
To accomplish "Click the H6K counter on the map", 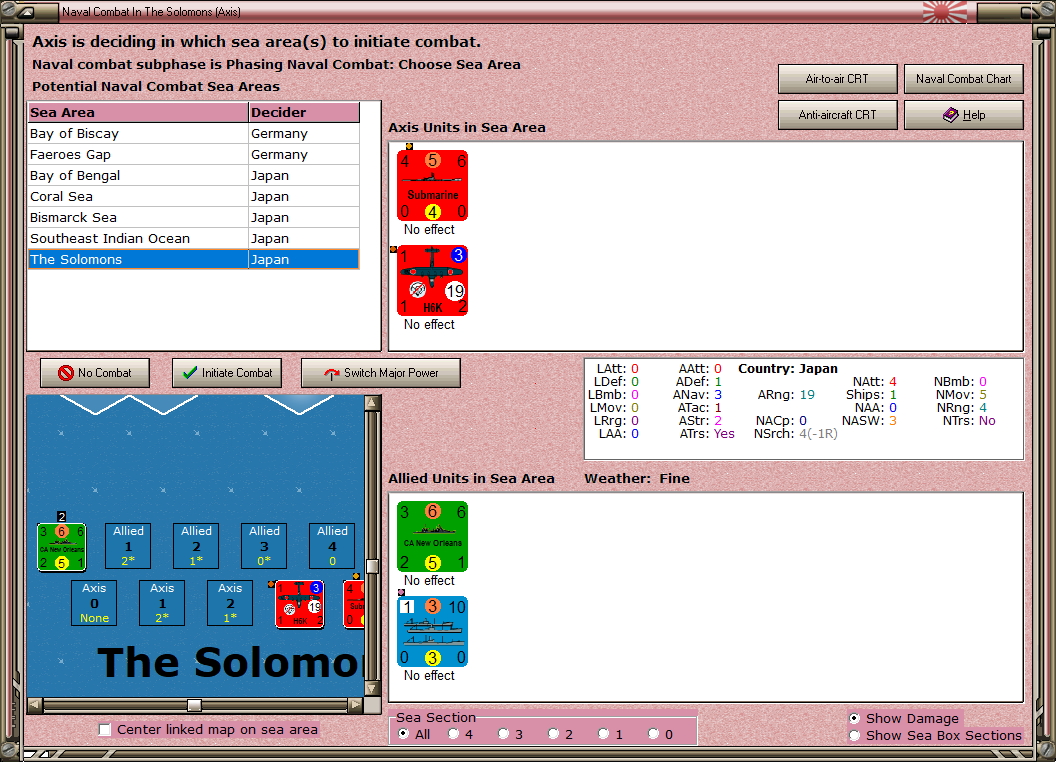I will (x=300, y=604).
